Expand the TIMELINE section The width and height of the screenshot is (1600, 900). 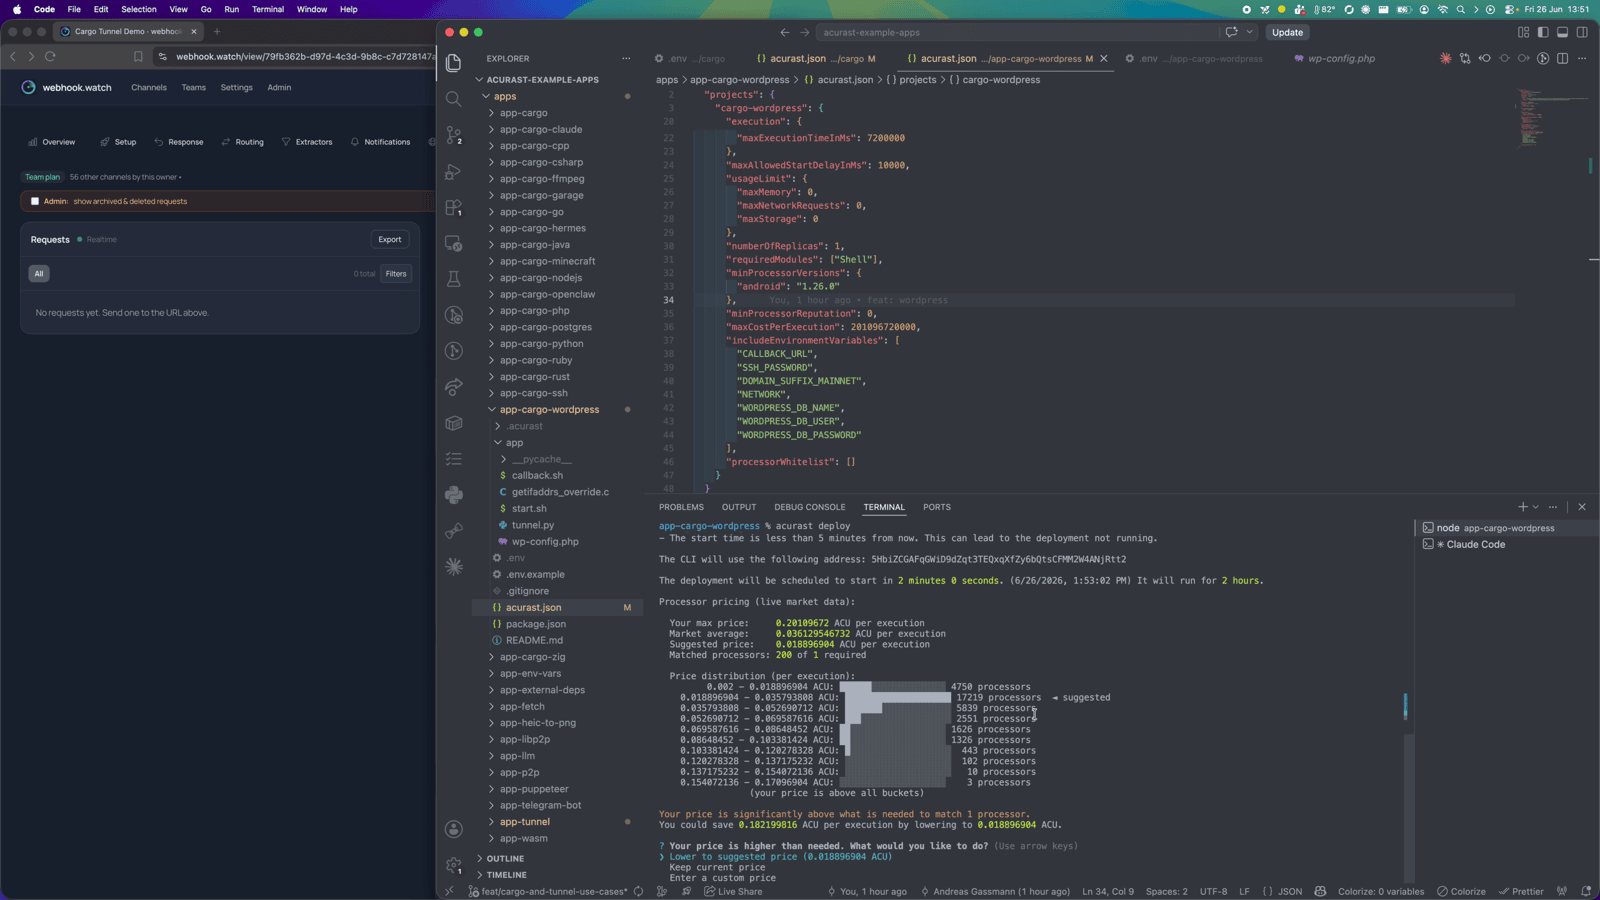[x=506, y=875]
